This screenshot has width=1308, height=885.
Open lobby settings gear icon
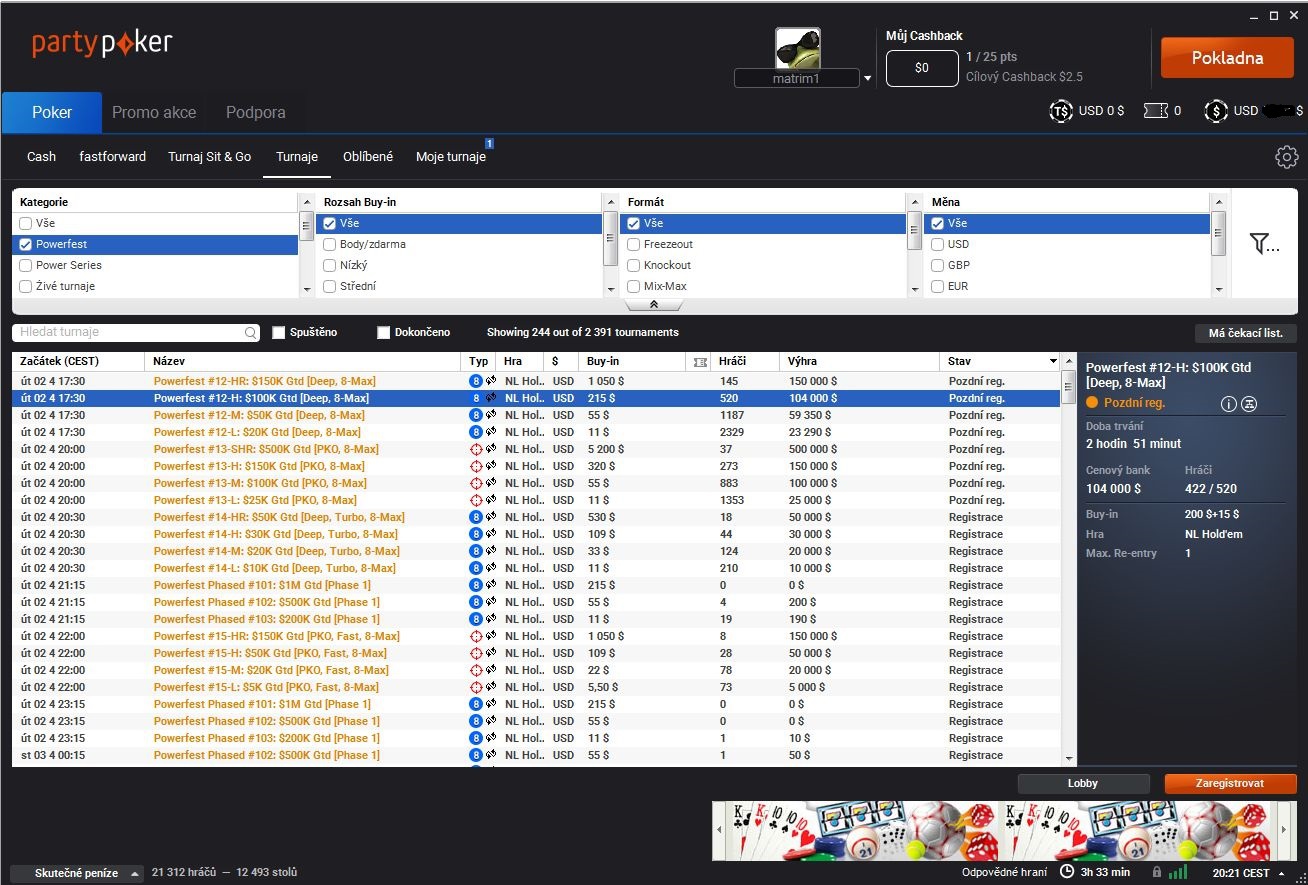[1286, 157]
